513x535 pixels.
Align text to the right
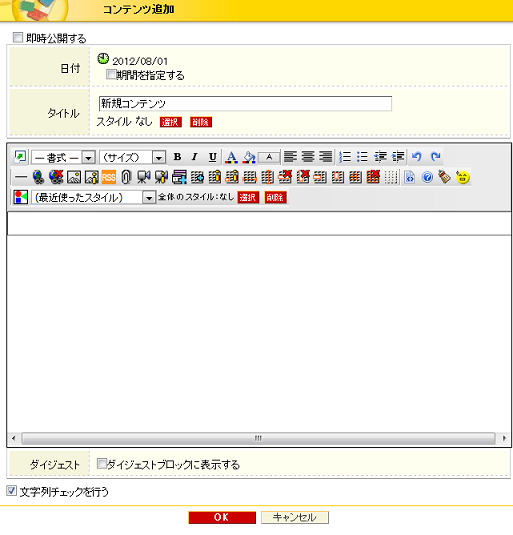tap(326, 157)
